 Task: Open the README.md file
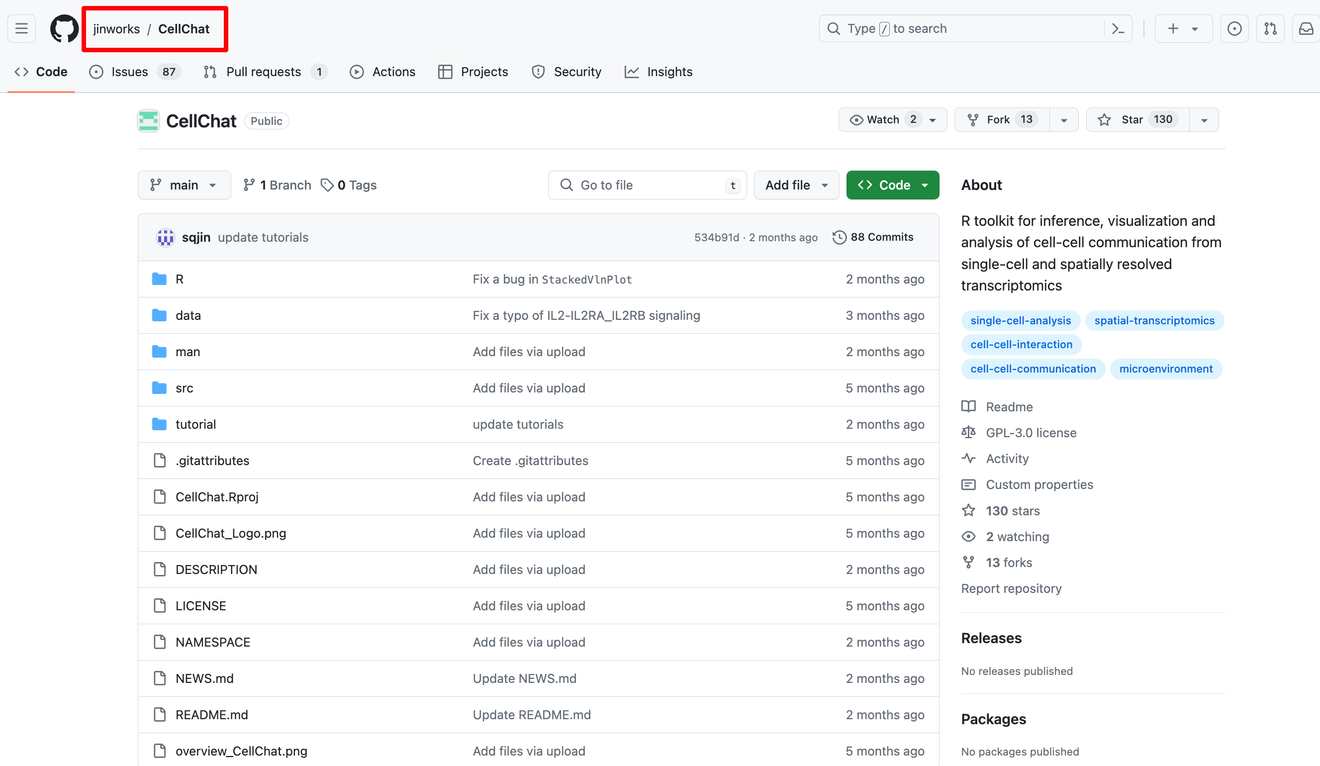(x=211, y=715)
